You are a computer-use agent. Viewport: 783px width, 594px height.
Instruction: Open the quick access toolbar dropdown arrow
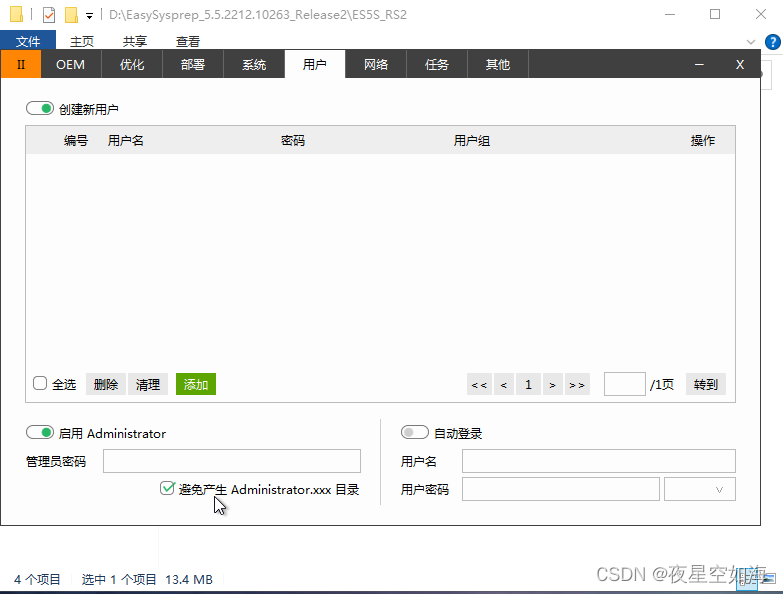pos(89,16)
